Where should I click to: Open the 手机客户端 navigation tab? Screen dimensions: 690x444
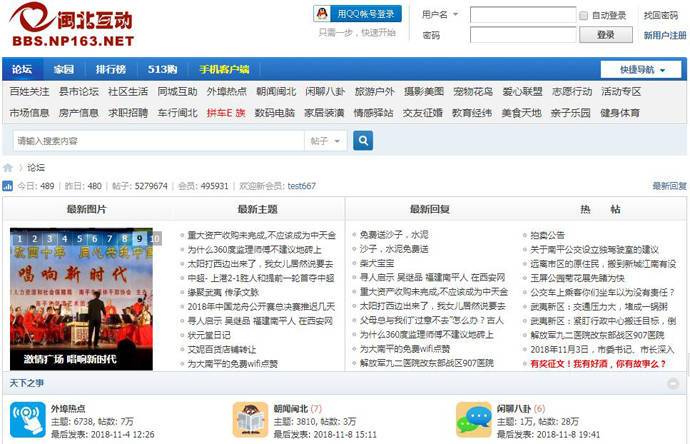tap(224, 70)
